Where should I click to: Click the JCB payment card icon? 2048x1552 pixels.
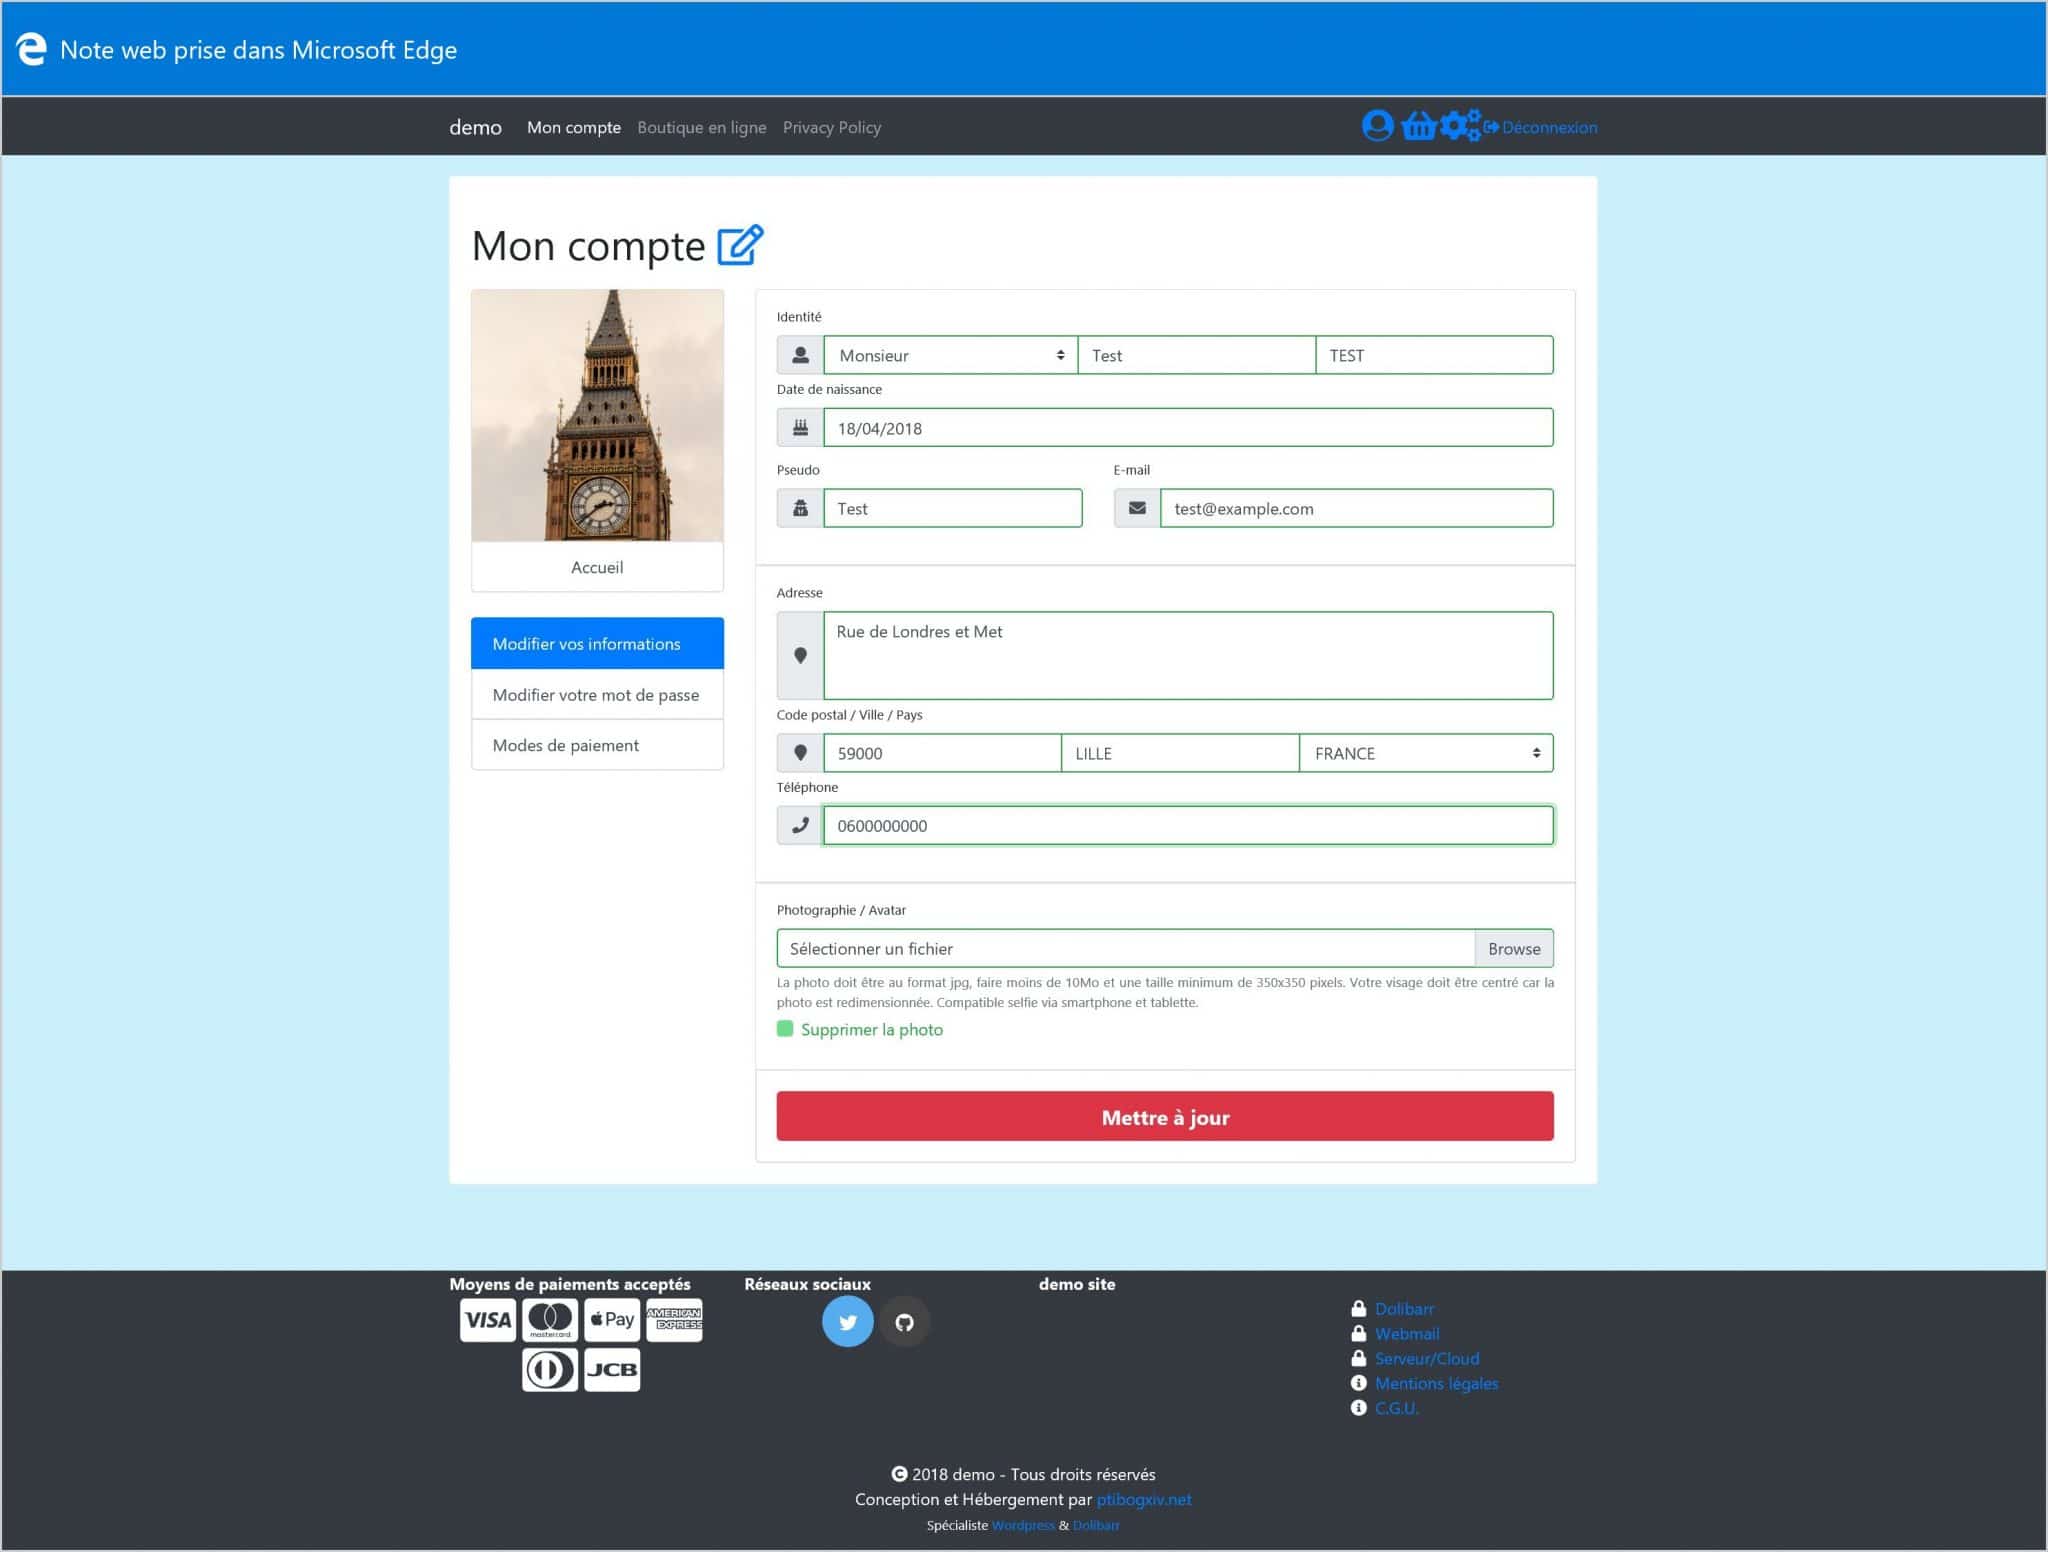point(611,1369)
